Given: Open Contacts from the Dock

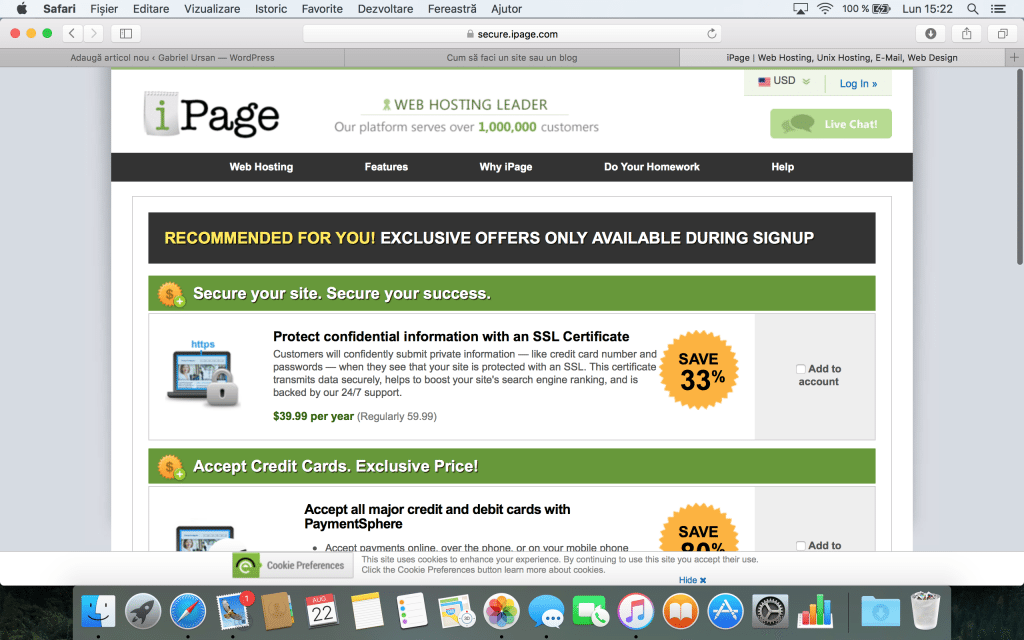Looking at the screenshot, I should point(278,612).
